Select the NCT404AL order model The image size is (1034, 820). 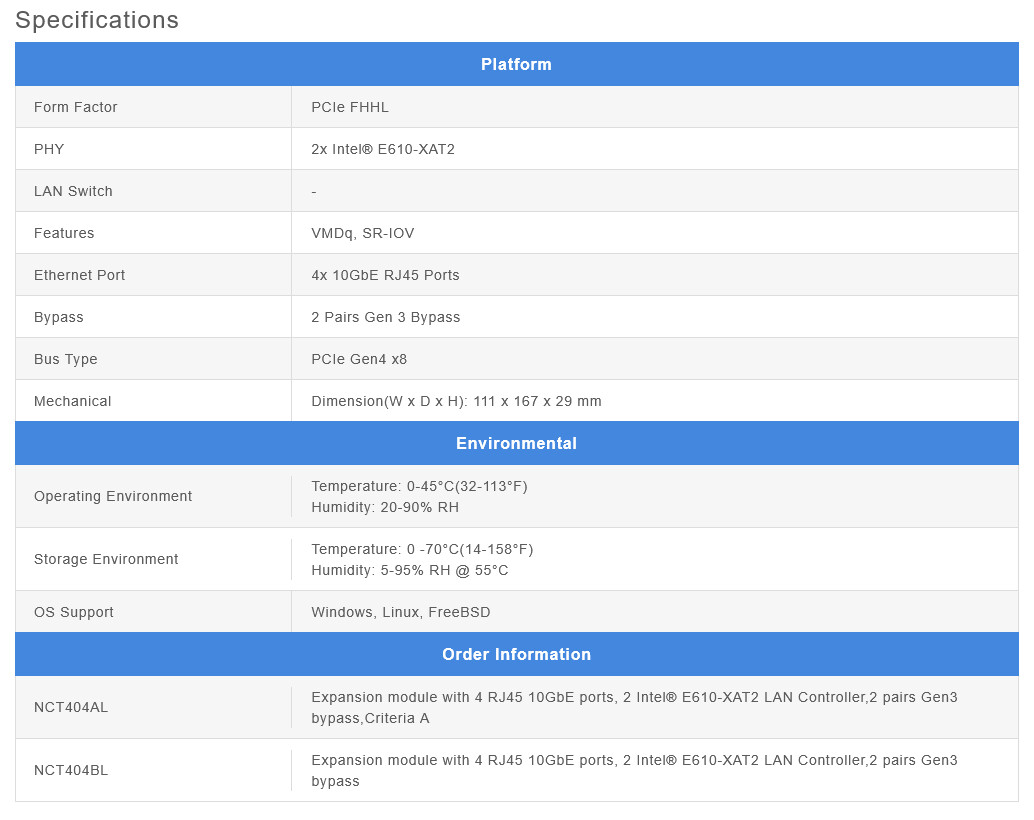click(x=71, y=707)
